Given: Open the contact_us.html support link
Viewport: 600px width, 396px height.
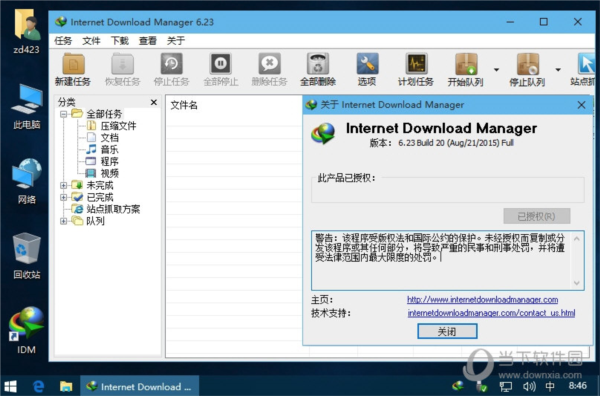Looking at the screenshot, I should tap(491, 313).
